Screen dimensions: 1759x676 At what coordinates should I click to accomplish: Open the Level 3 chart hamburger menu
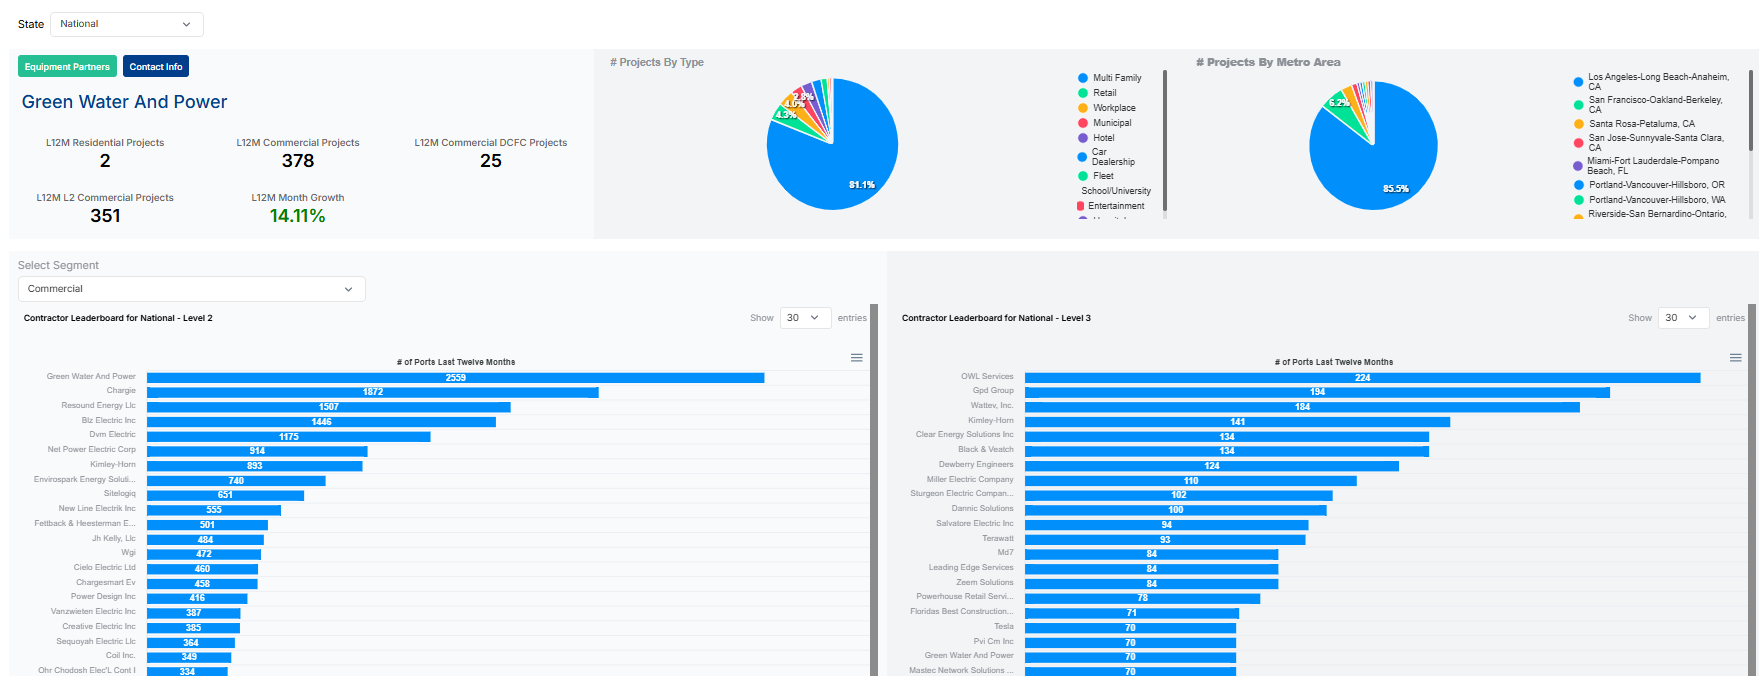click(x=1735, y=358)
